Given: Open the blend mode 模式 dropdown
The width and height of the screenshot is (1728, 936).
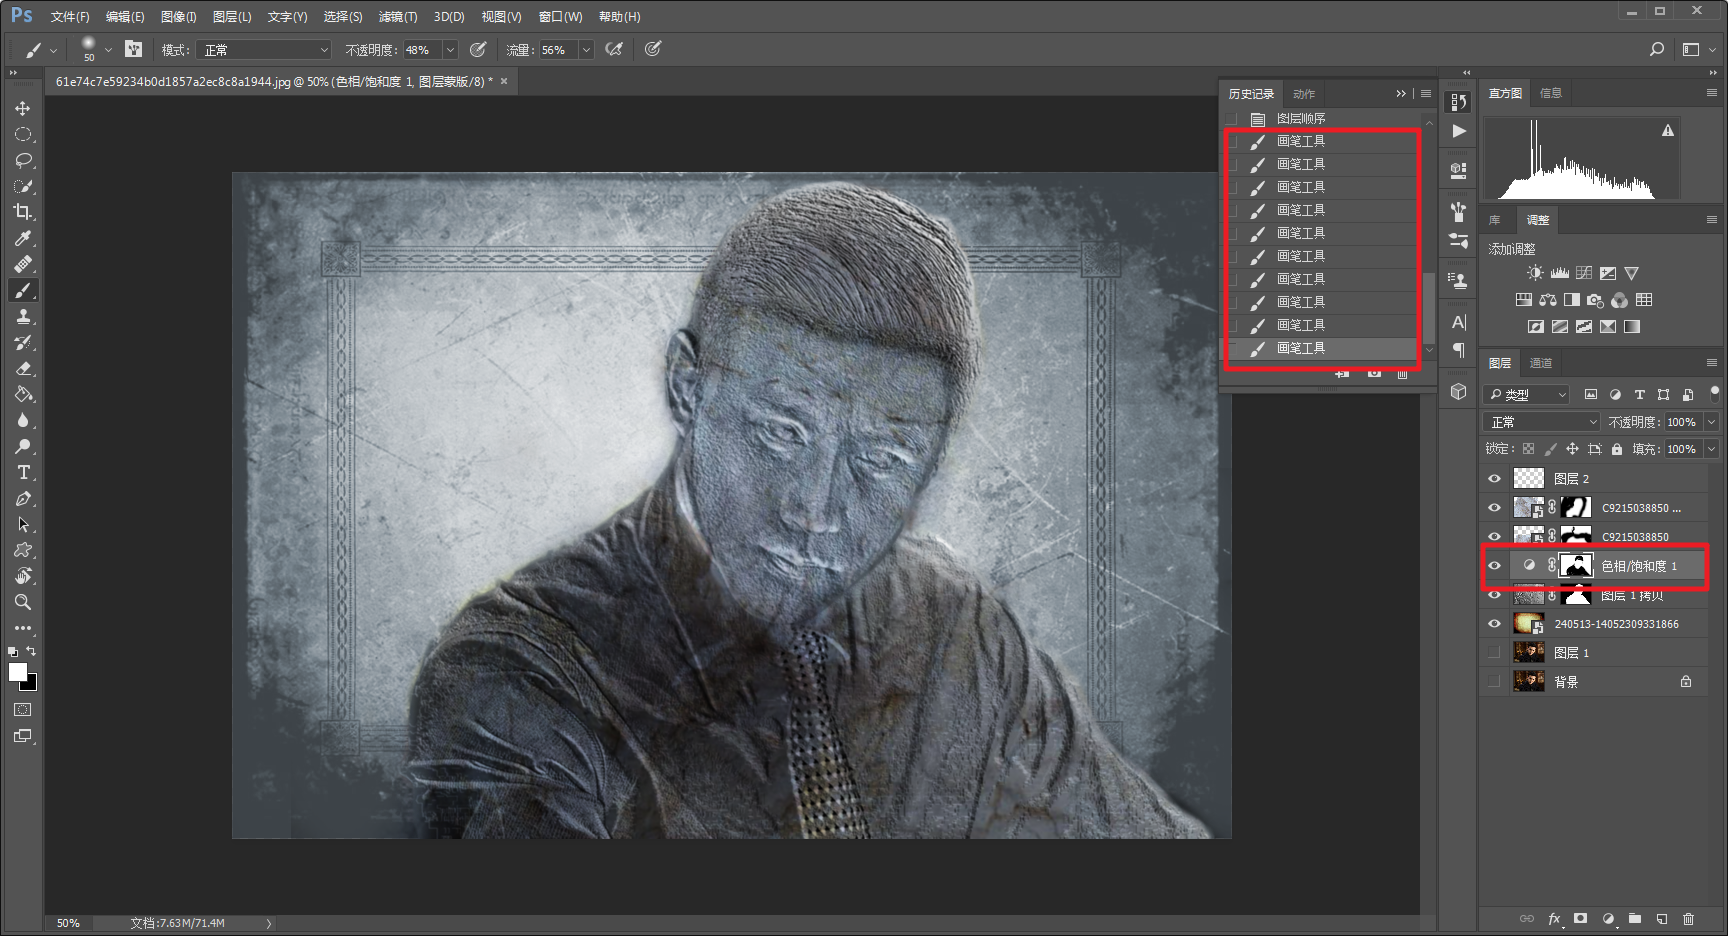Looking at the screenshot, I should pyautogui.click(x=264, y=50).
